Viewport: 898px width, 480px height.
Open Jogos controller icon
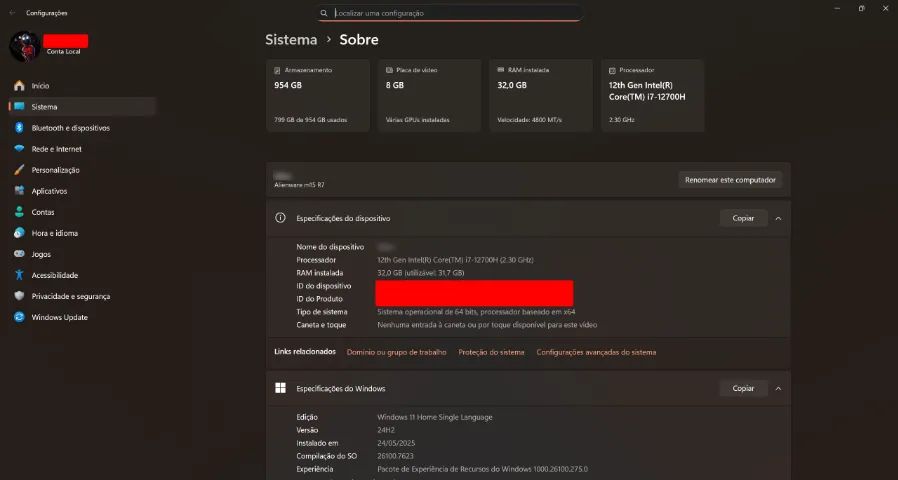coord(19,254)
